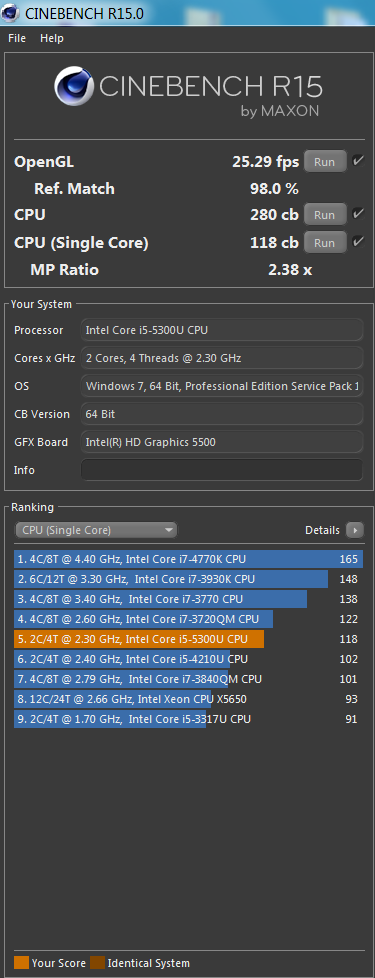375x978 pixels.
Task: Toggle the CPU (Single Core) test checkbox
Action: [358, 241]
